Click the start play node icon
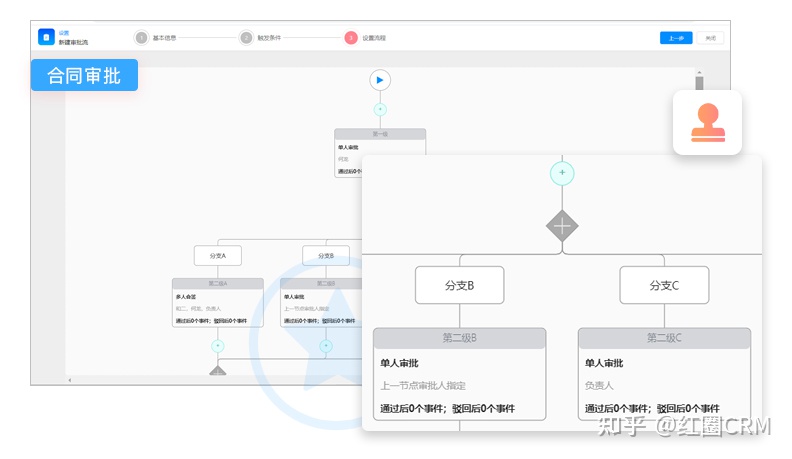The height and width of the screenshot is (459, 792). click(x=380, y=80)
